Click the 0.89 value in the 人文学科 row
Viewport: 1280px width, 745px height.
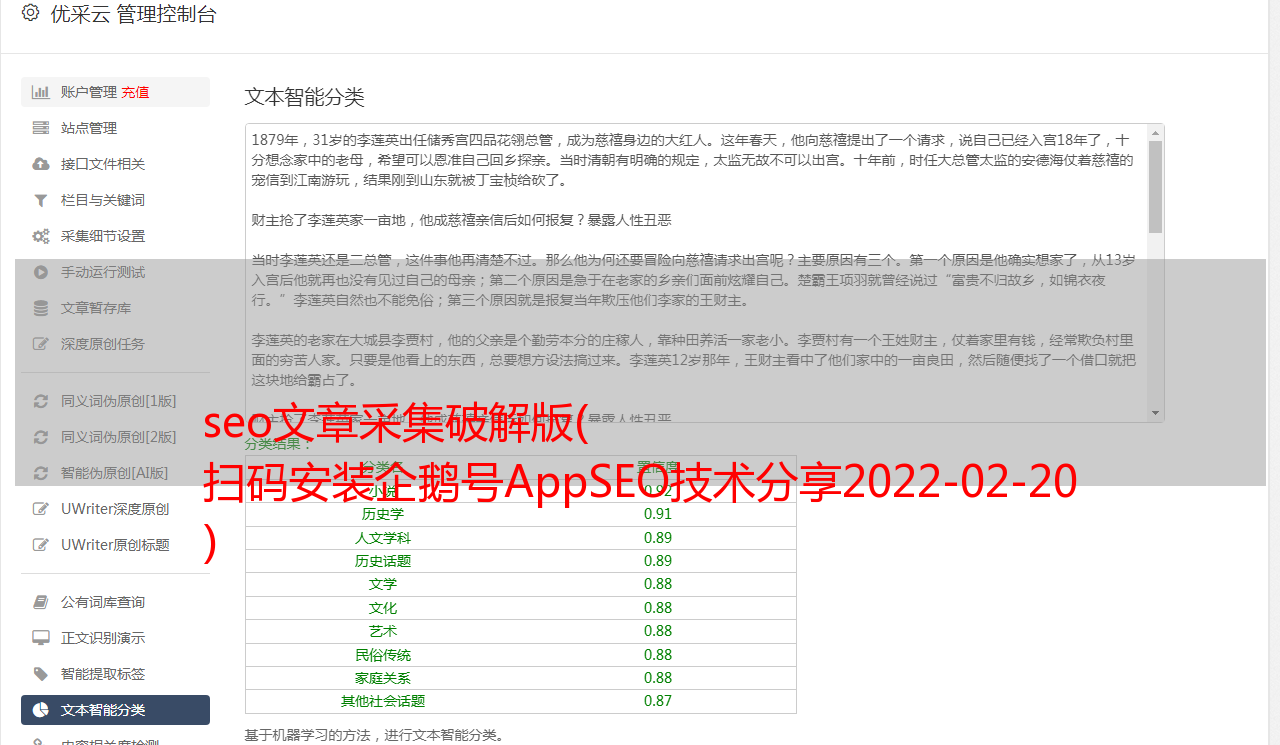(658, 538)
